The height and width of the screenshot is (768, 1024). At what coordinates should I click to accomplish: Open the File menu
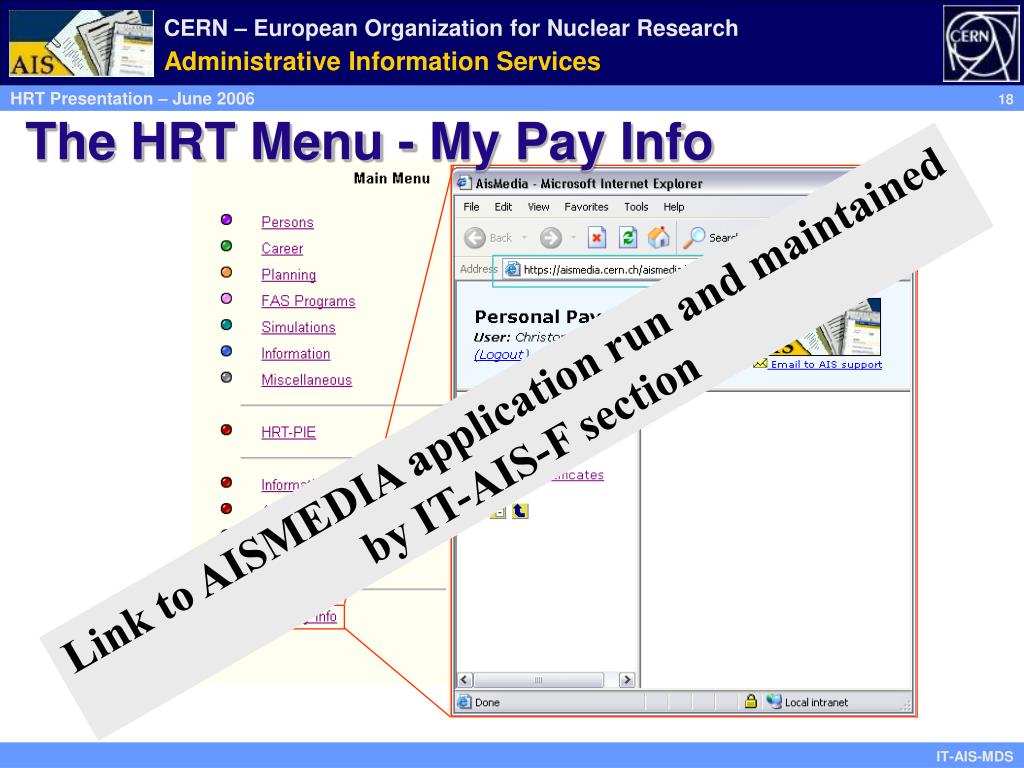coord(471,207)
